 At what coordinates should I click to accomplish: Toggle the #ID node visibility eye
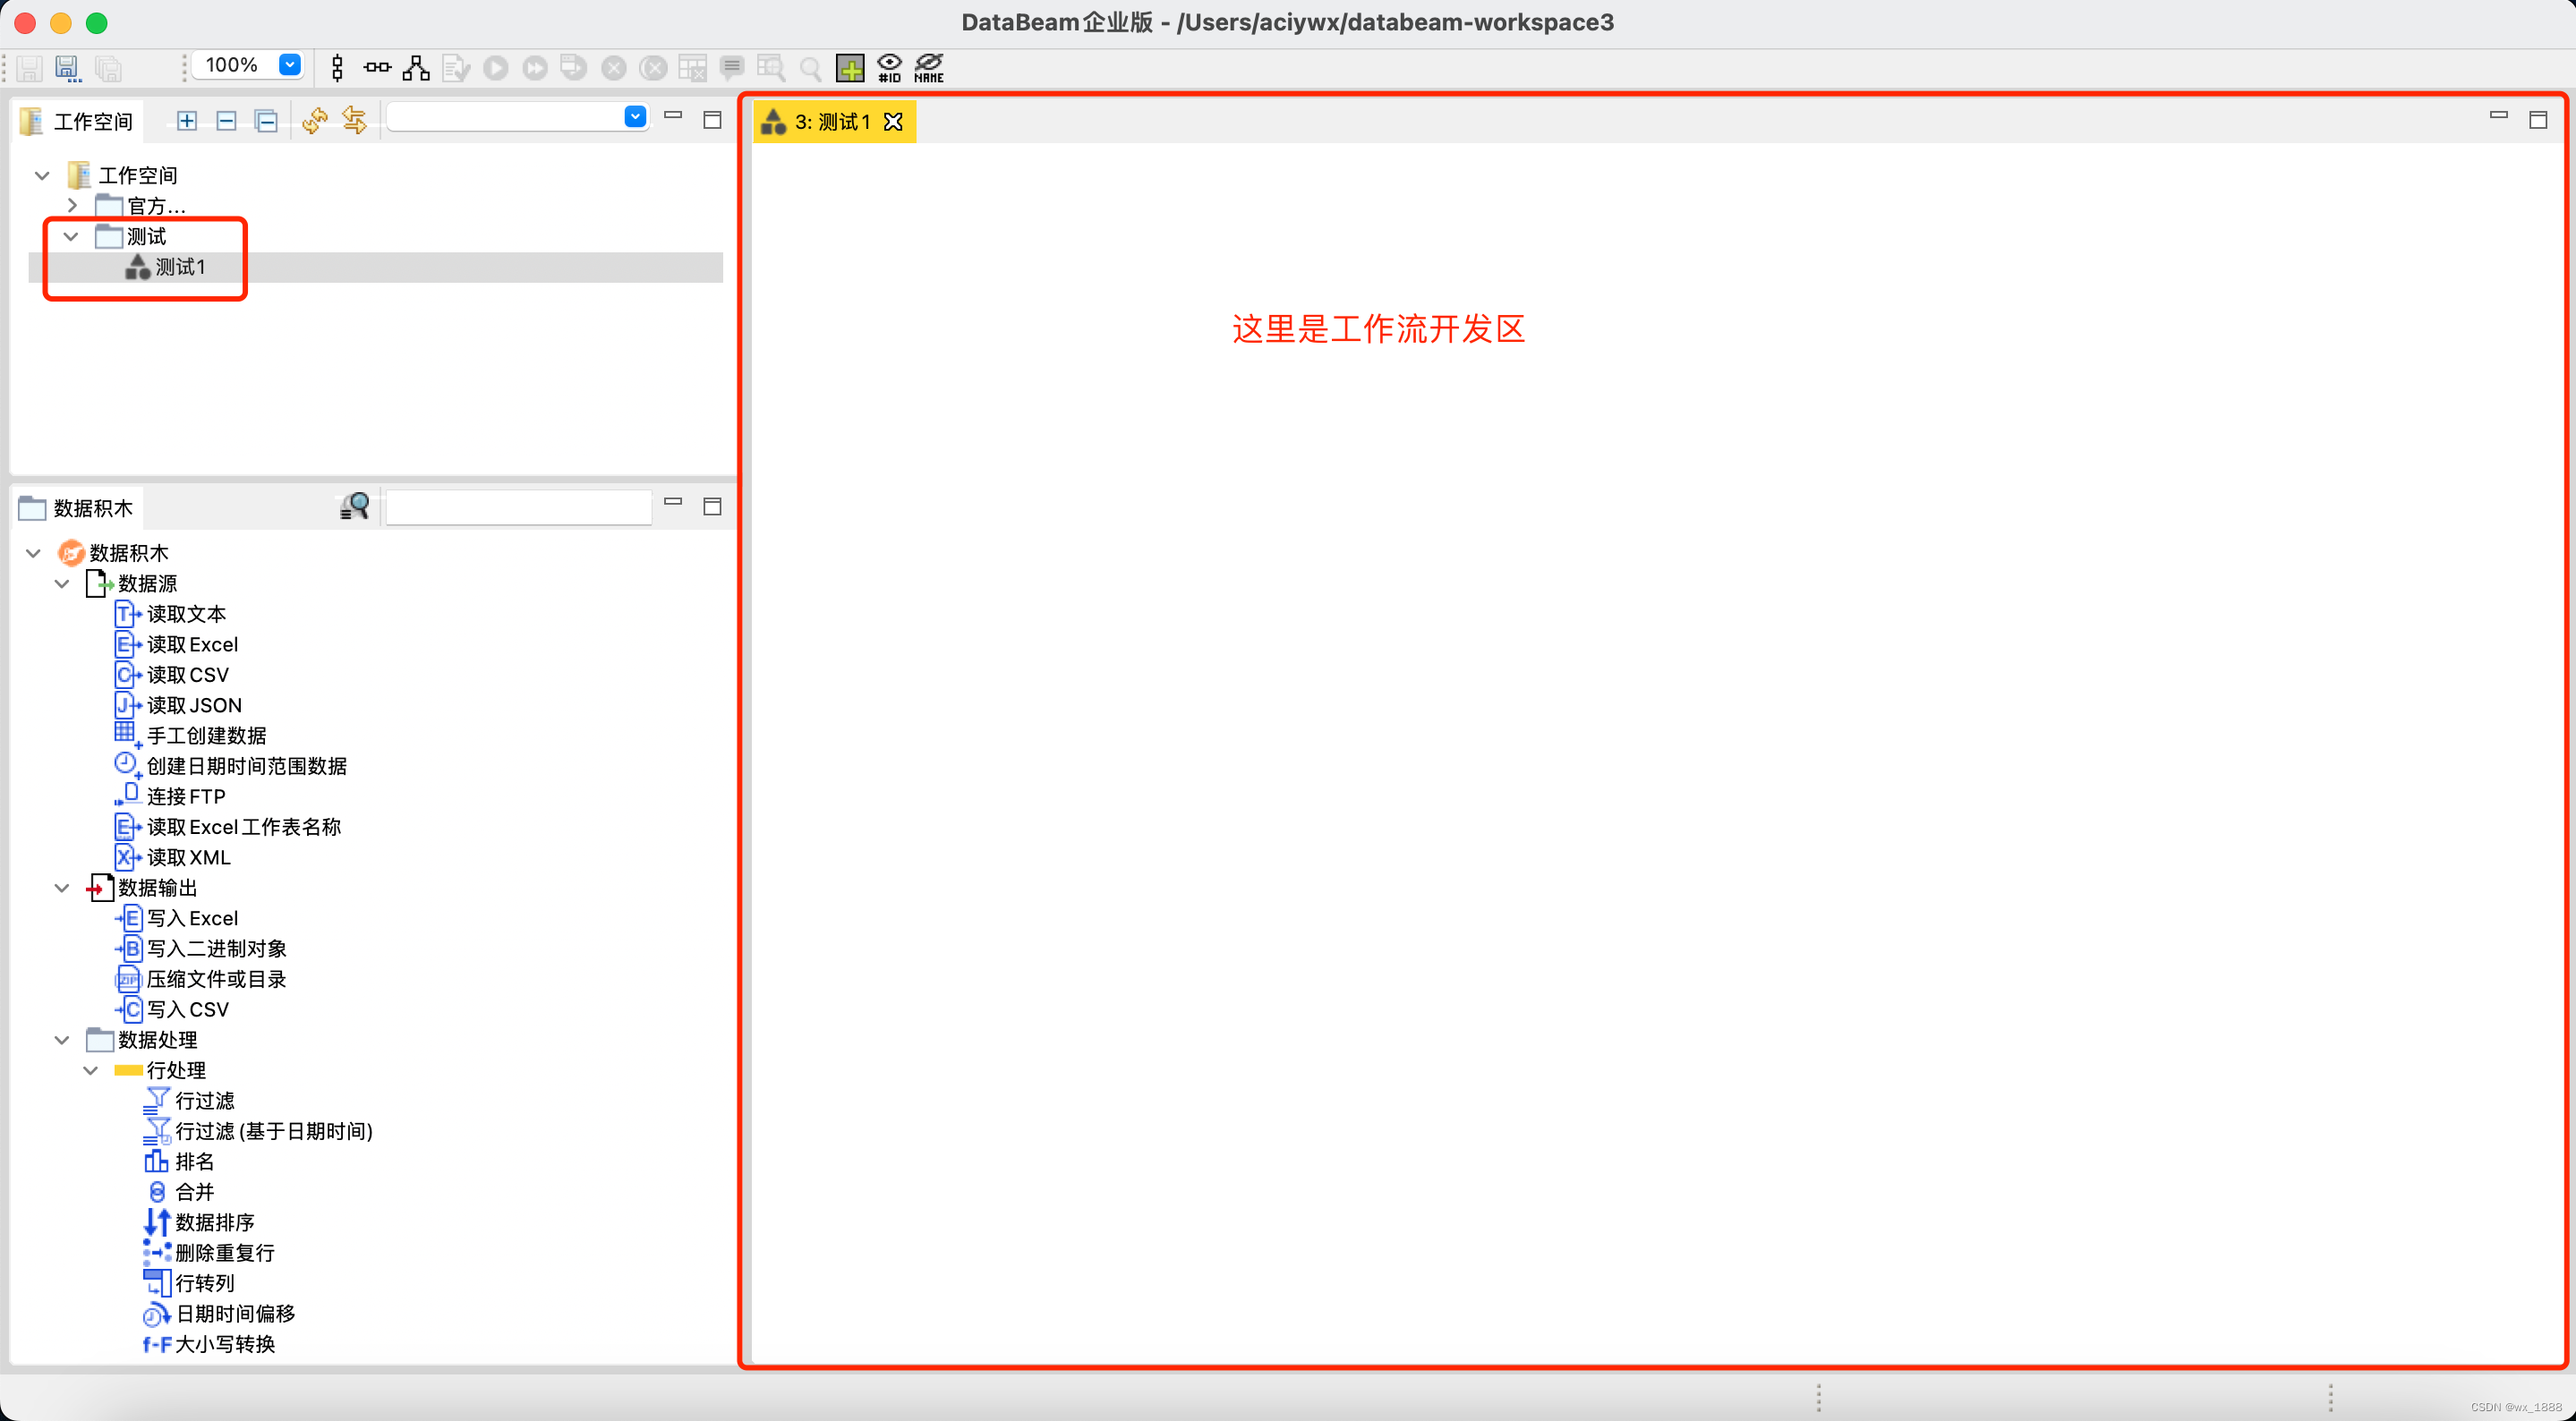(x=889, y=67)
